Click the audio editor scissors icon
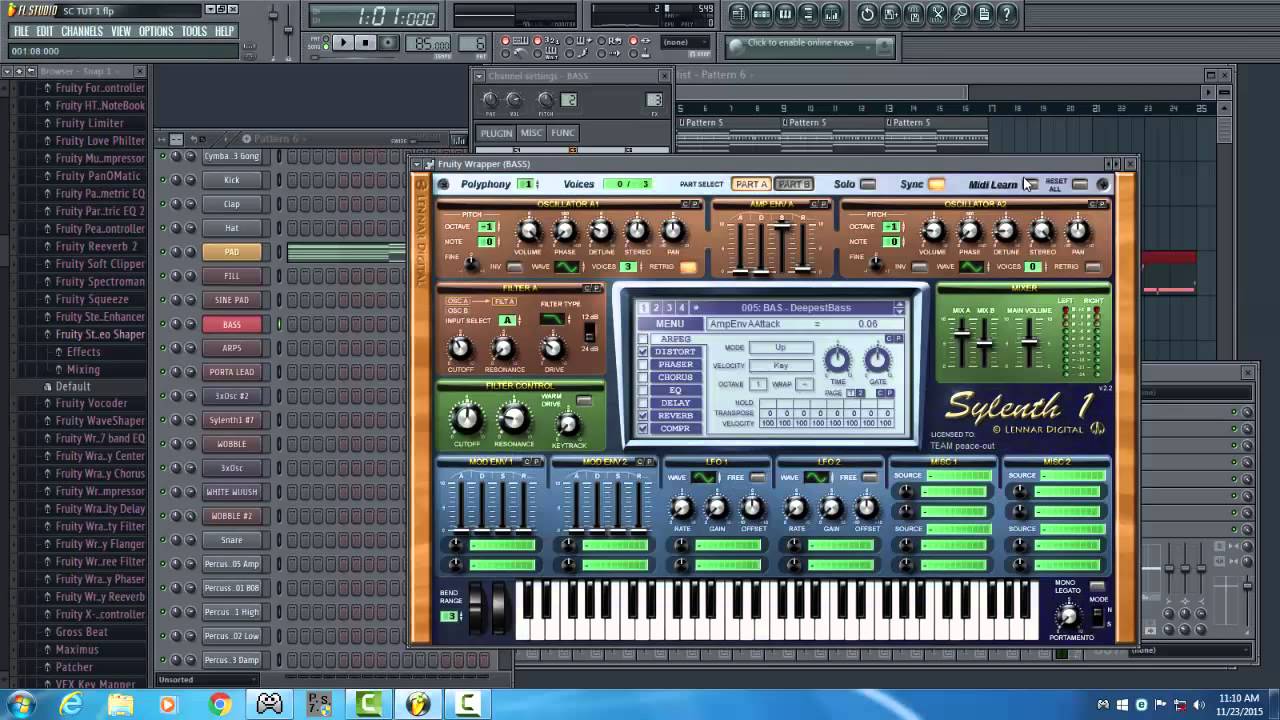Viewport: 1280px width, 720px height. point(938,14)
